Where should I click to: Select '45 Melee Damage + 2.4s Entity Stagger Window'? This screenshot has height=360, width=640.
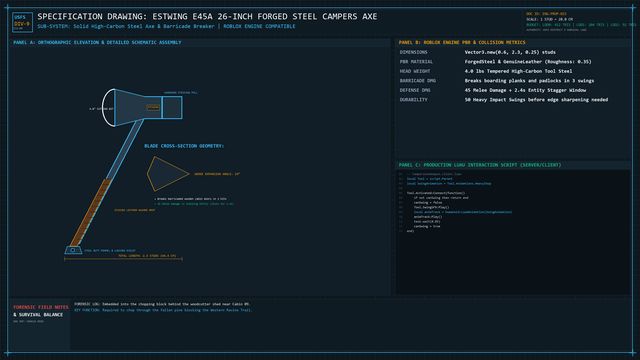[x=525, y=90]
